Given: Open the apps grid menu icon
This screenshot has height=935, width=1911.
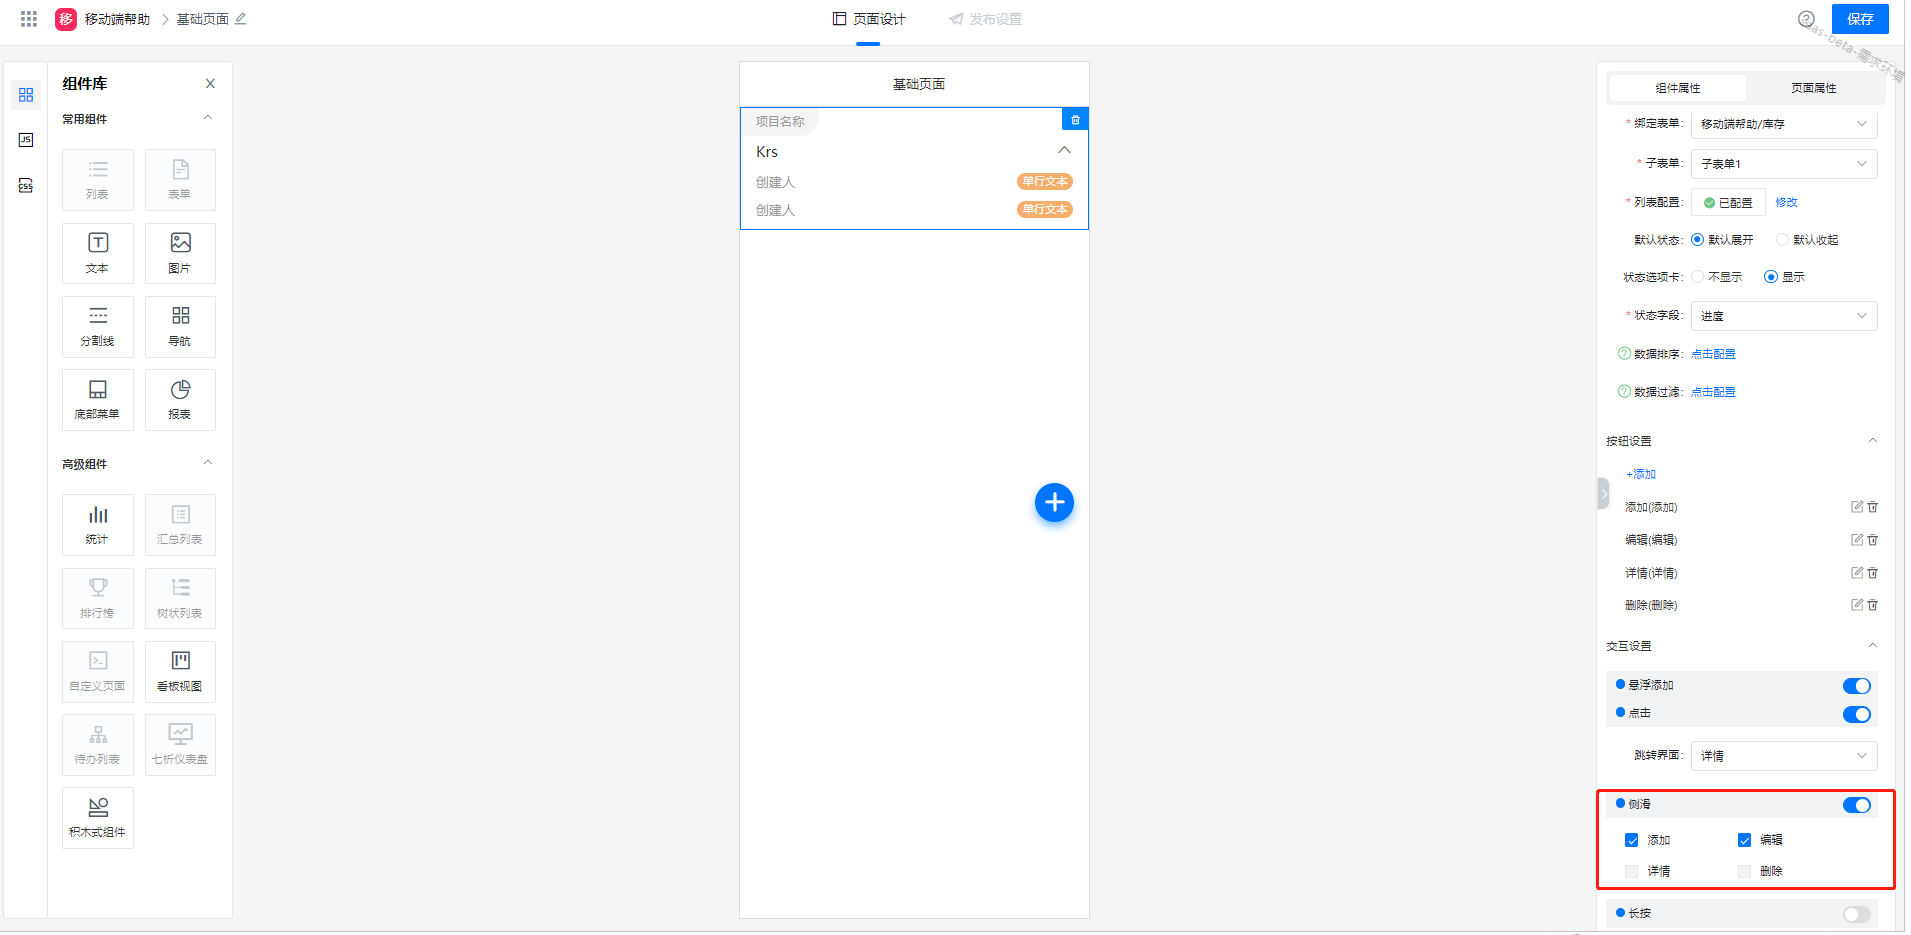Looking at the screenshot, I should click(x=29, y=19).
